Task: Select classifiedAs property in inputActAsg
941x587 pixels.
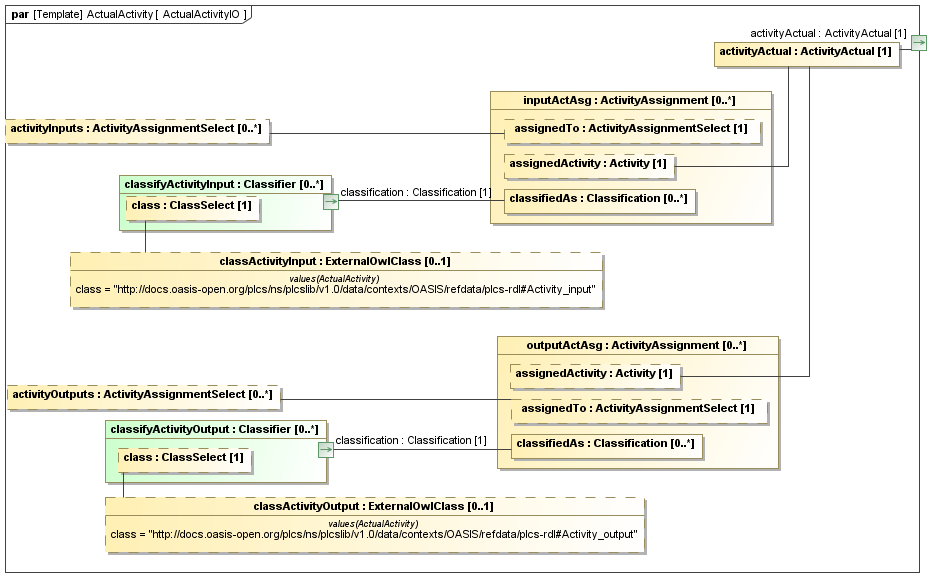Action: pos(597,198)
